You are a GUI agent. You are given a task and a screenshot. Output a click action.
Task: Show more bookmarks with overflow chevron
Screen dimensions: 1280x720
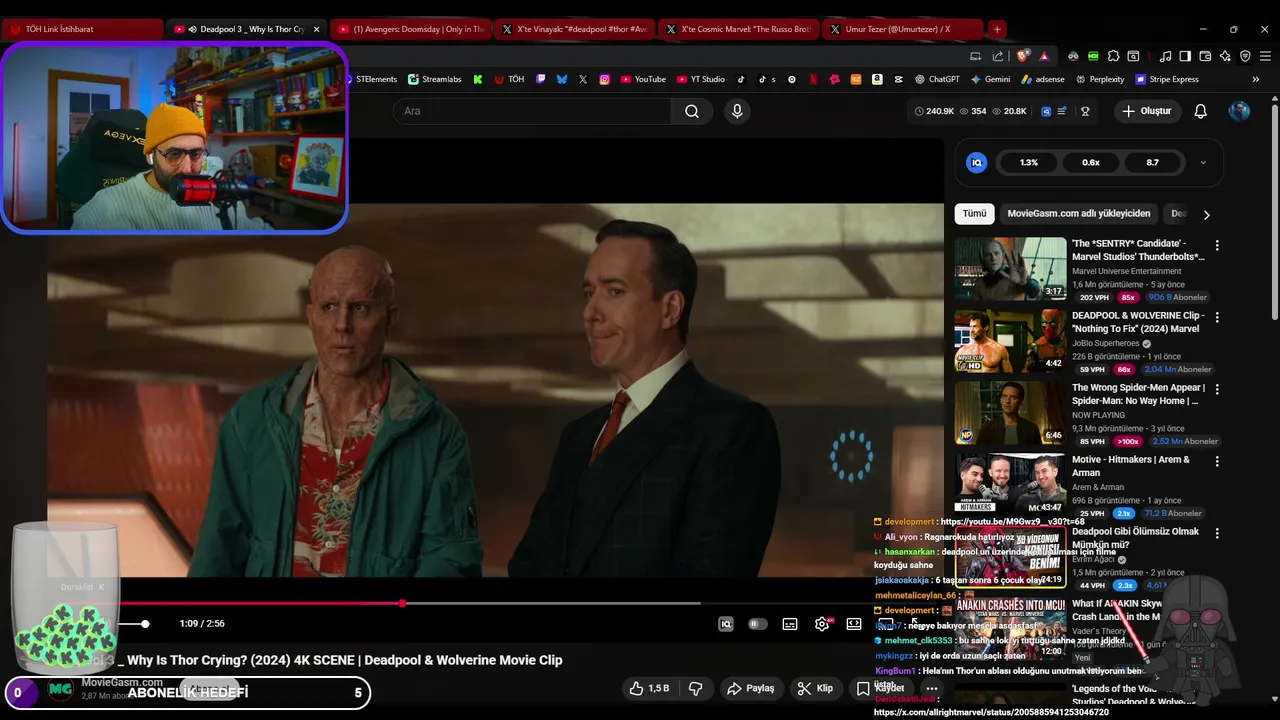[x=1255, y=79]
